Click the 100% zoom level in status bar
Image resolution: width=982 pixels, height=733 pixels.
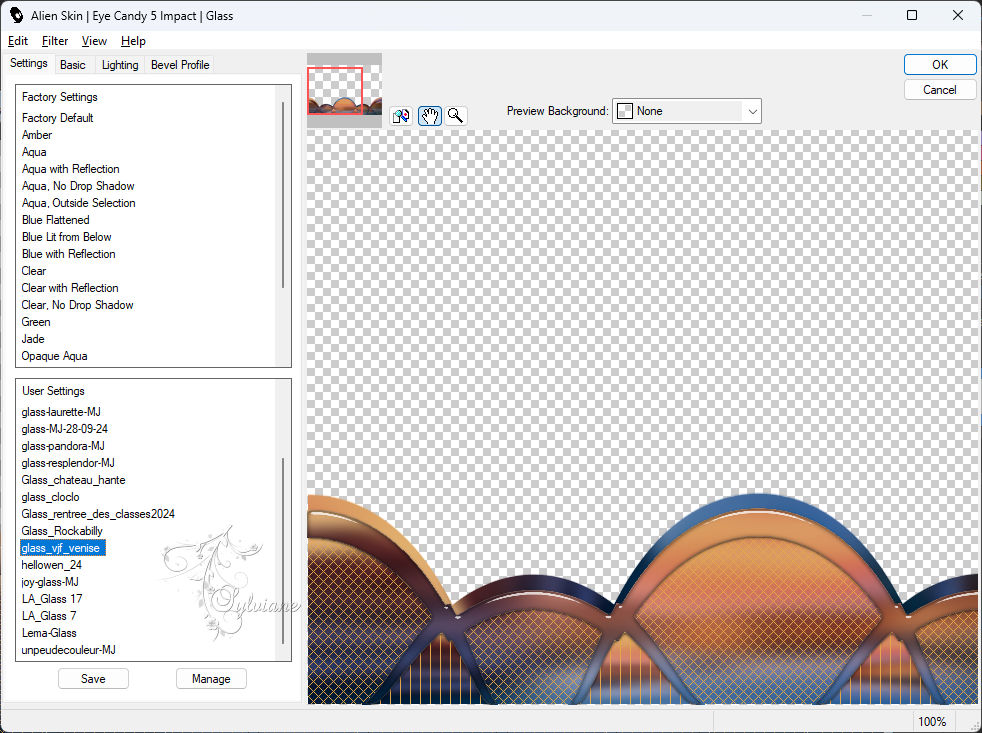(932, 721)
